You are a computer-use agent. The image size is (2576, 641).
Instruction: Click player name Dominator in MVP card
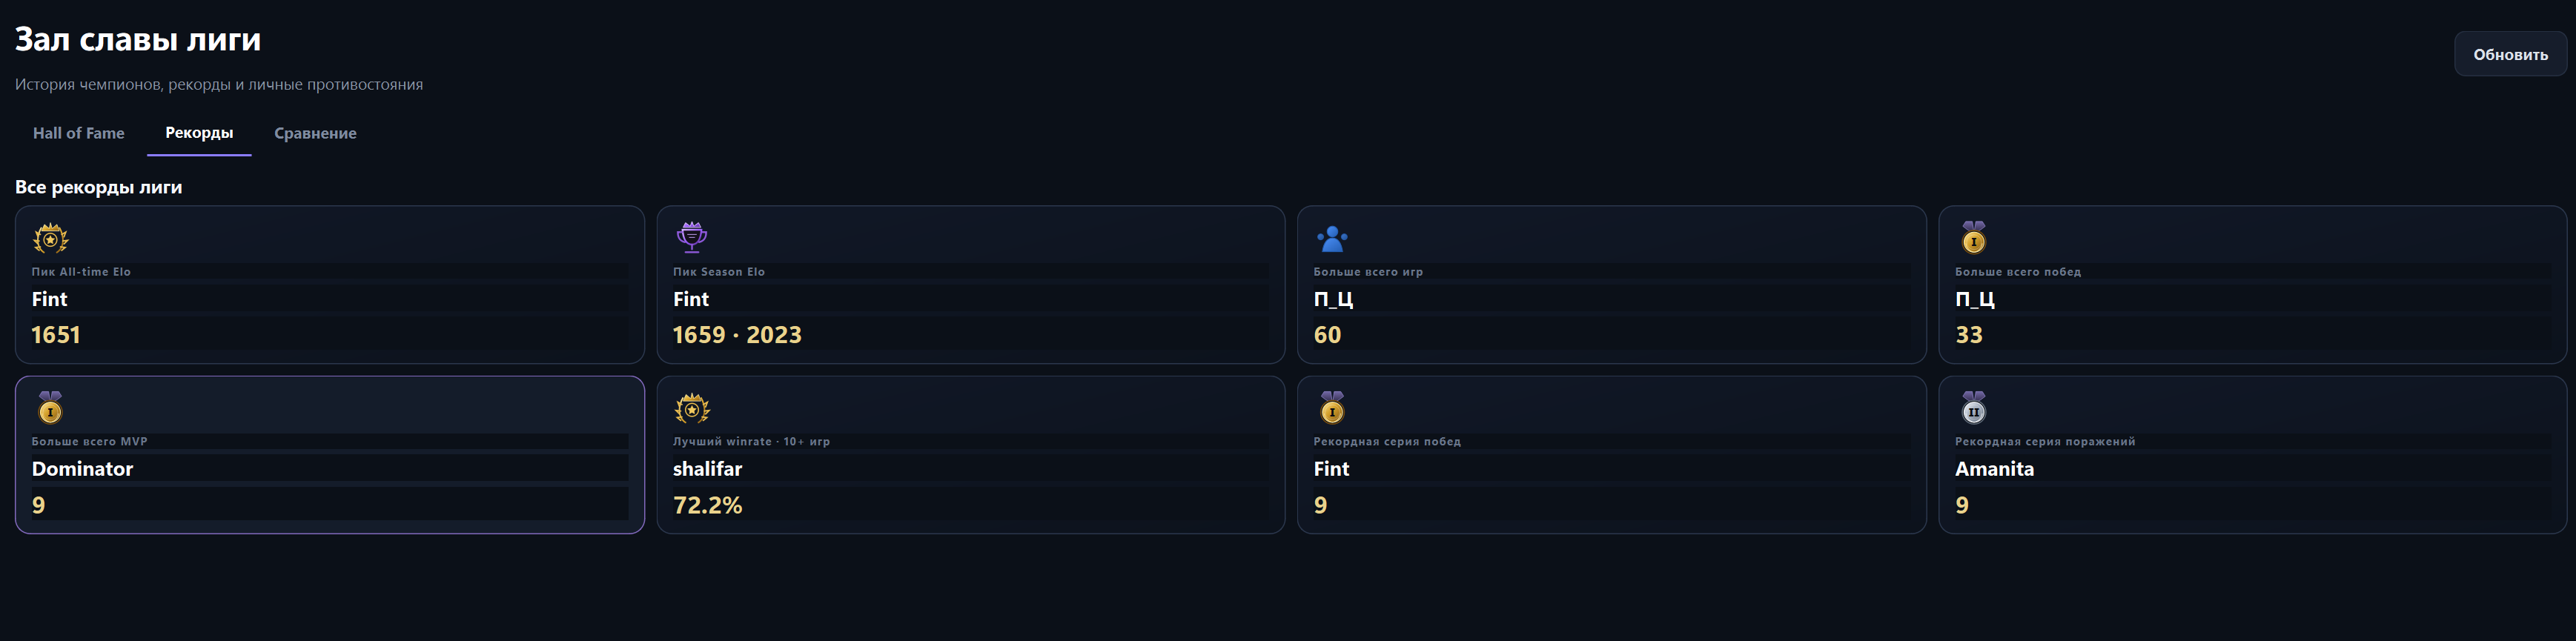pyautogui.click(x=82, y=468)
